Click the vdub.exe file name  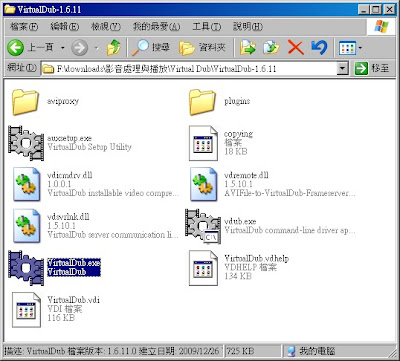[x=240, y=221]
